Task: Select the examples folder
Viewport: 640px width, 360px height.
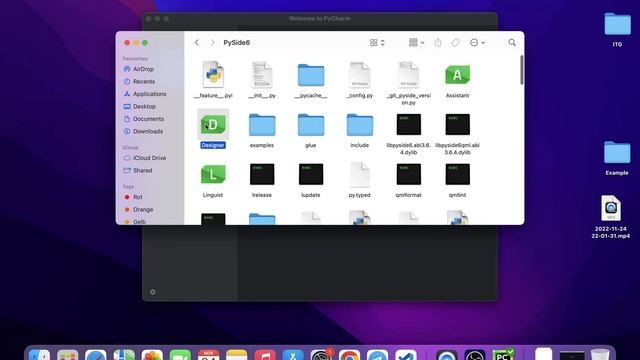Action: [262, 125]
